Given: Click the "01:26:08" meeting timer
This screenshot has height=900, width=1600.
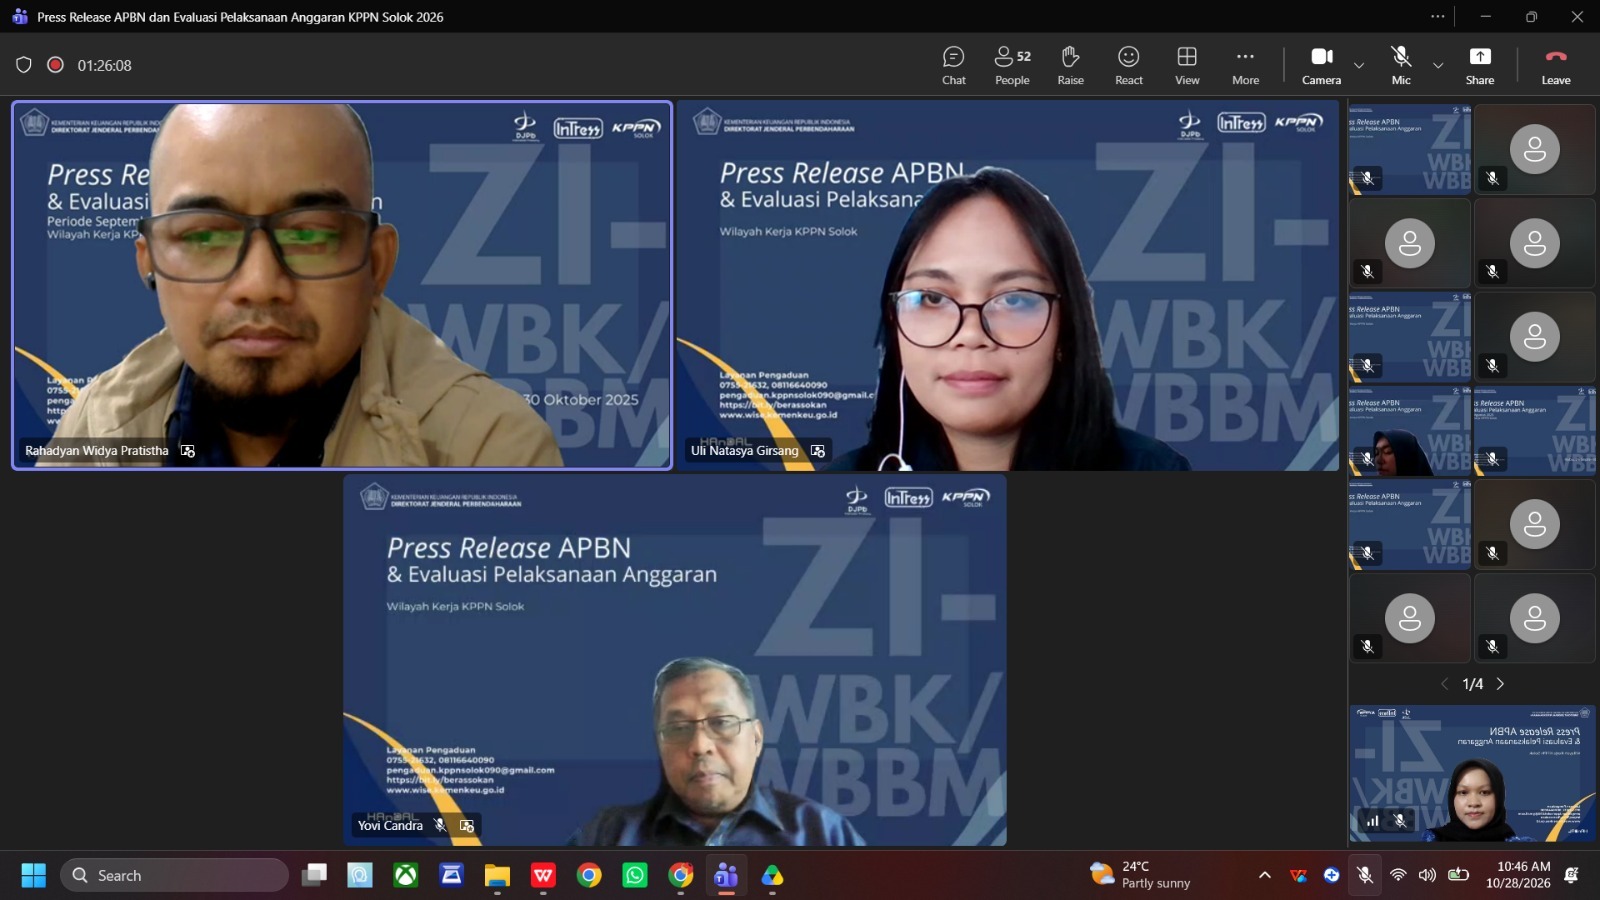Looking at the screenshot, I should [x=105, y=65].
